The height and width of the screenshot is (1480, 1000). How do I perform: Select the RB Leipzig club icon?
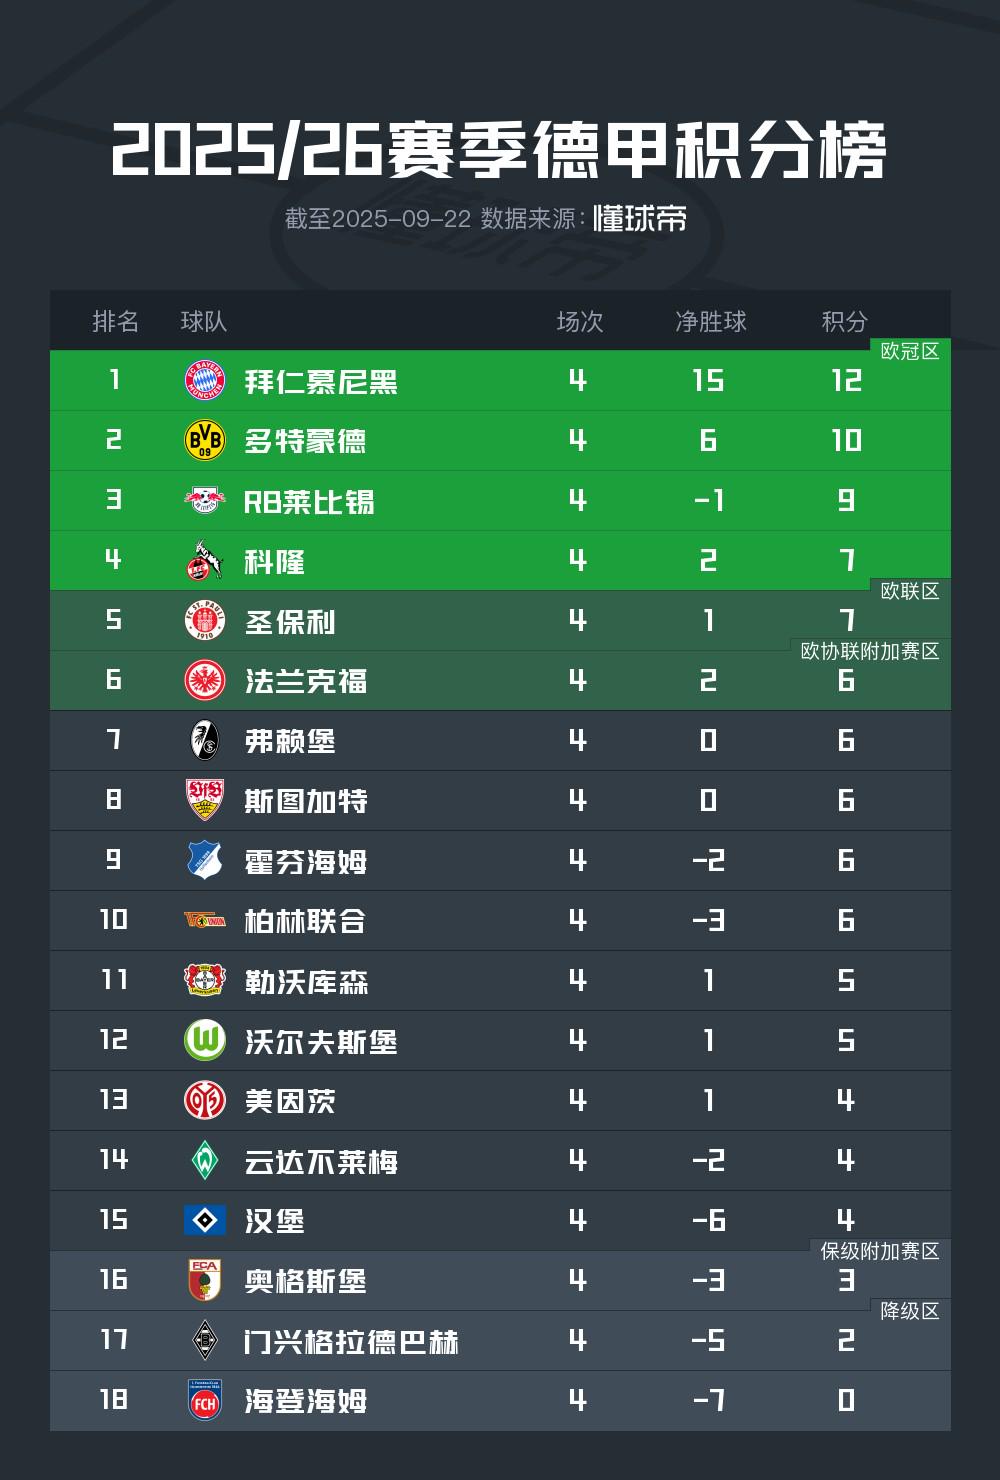pyautogui.click(x=205, y=500)
